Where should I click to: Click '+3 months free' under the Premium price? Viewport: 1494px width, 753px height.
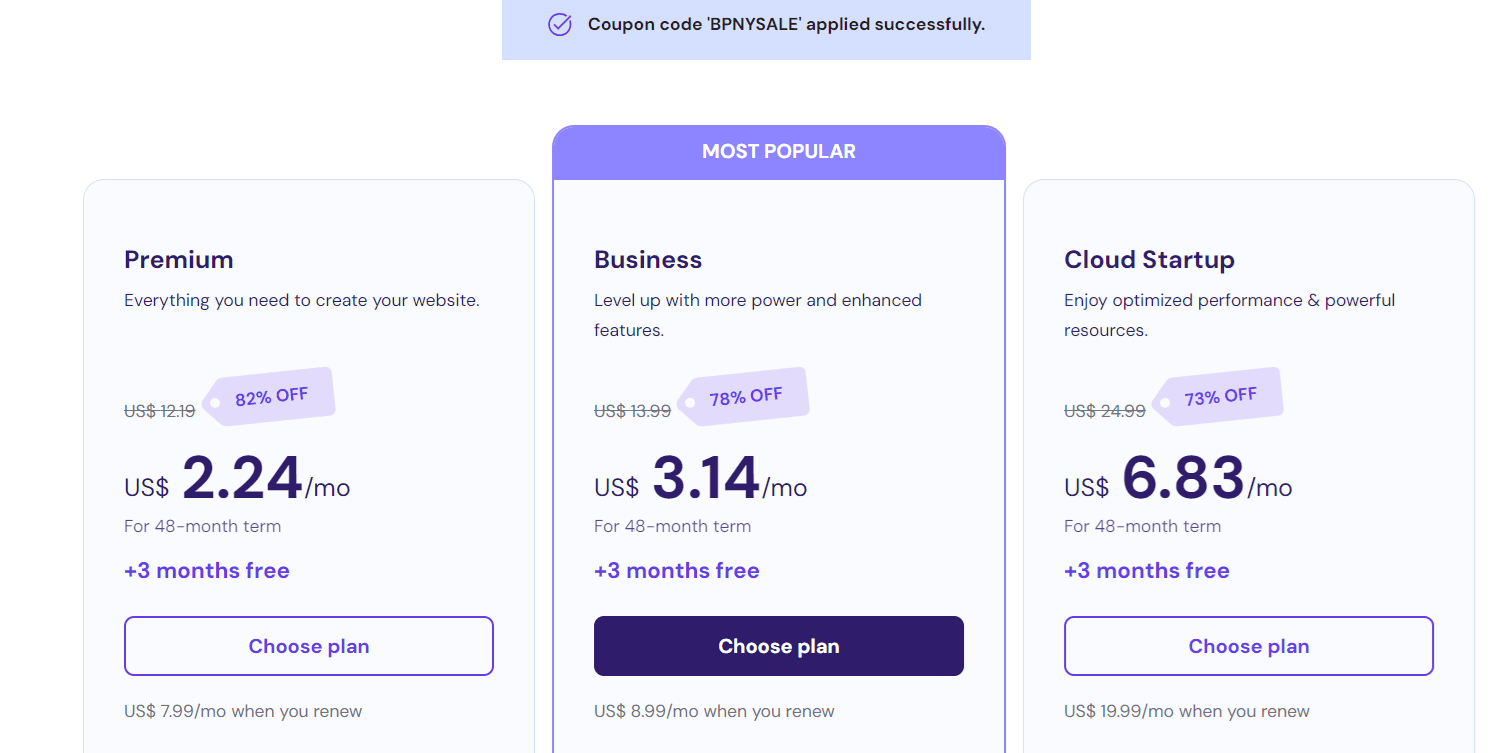coord(206,570)
